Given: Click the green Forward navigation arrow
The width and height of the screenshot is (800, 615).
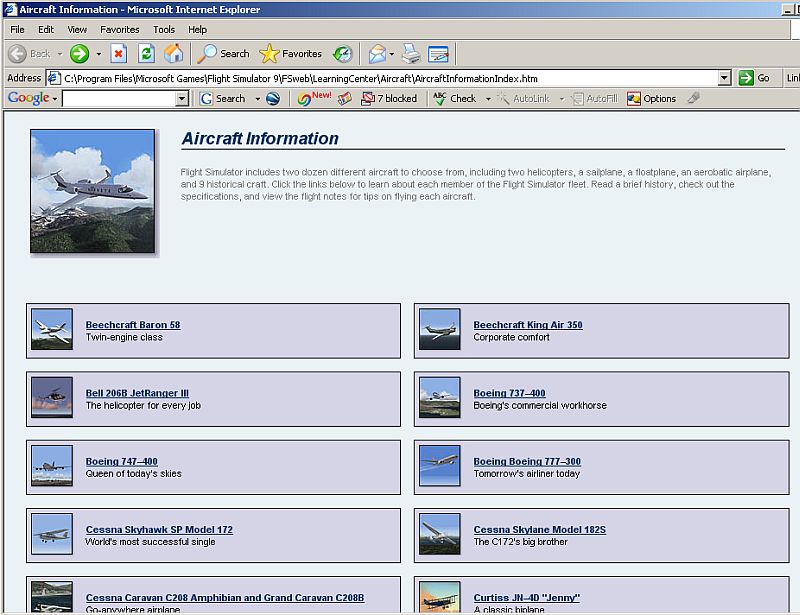Looking at the screenshot, I should (79, 54).
